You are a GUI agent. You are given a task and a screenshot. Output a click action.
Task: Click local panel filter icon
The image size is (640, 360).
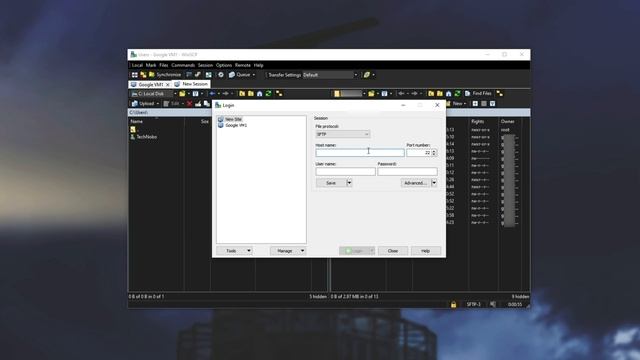(x=196, y=93)
